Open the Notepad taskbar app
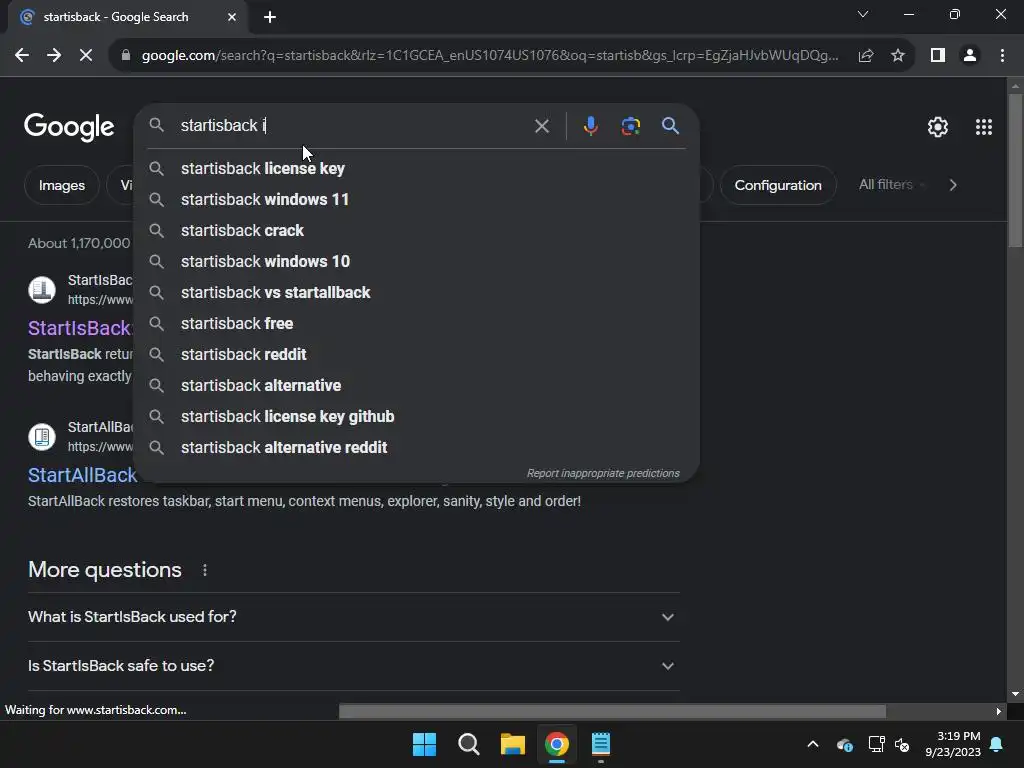This screenshot has height=768, width=1024. tap(601, 744)
